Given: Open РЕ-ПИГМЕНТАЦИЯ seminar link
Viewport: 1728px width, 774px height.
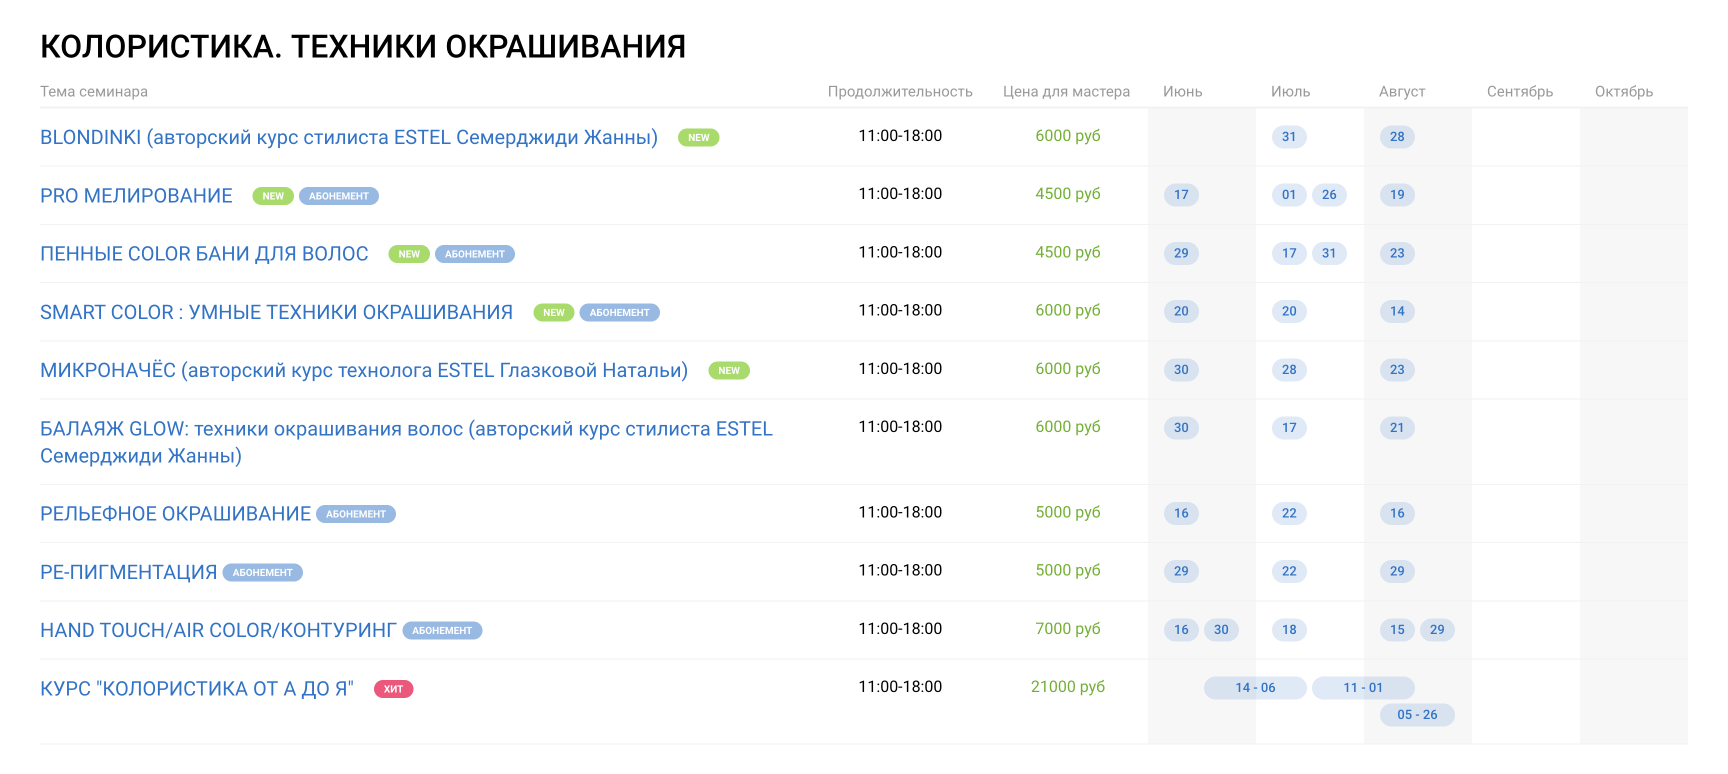Looking at the screenshot, I should (129, 572).
